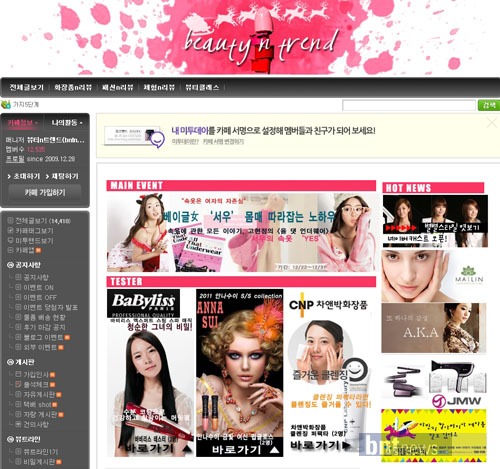Viewport: 500px width, 469px height.
Task: Click the board icon beside 이벤트 당첨자 발표
Action: point(18,307)
